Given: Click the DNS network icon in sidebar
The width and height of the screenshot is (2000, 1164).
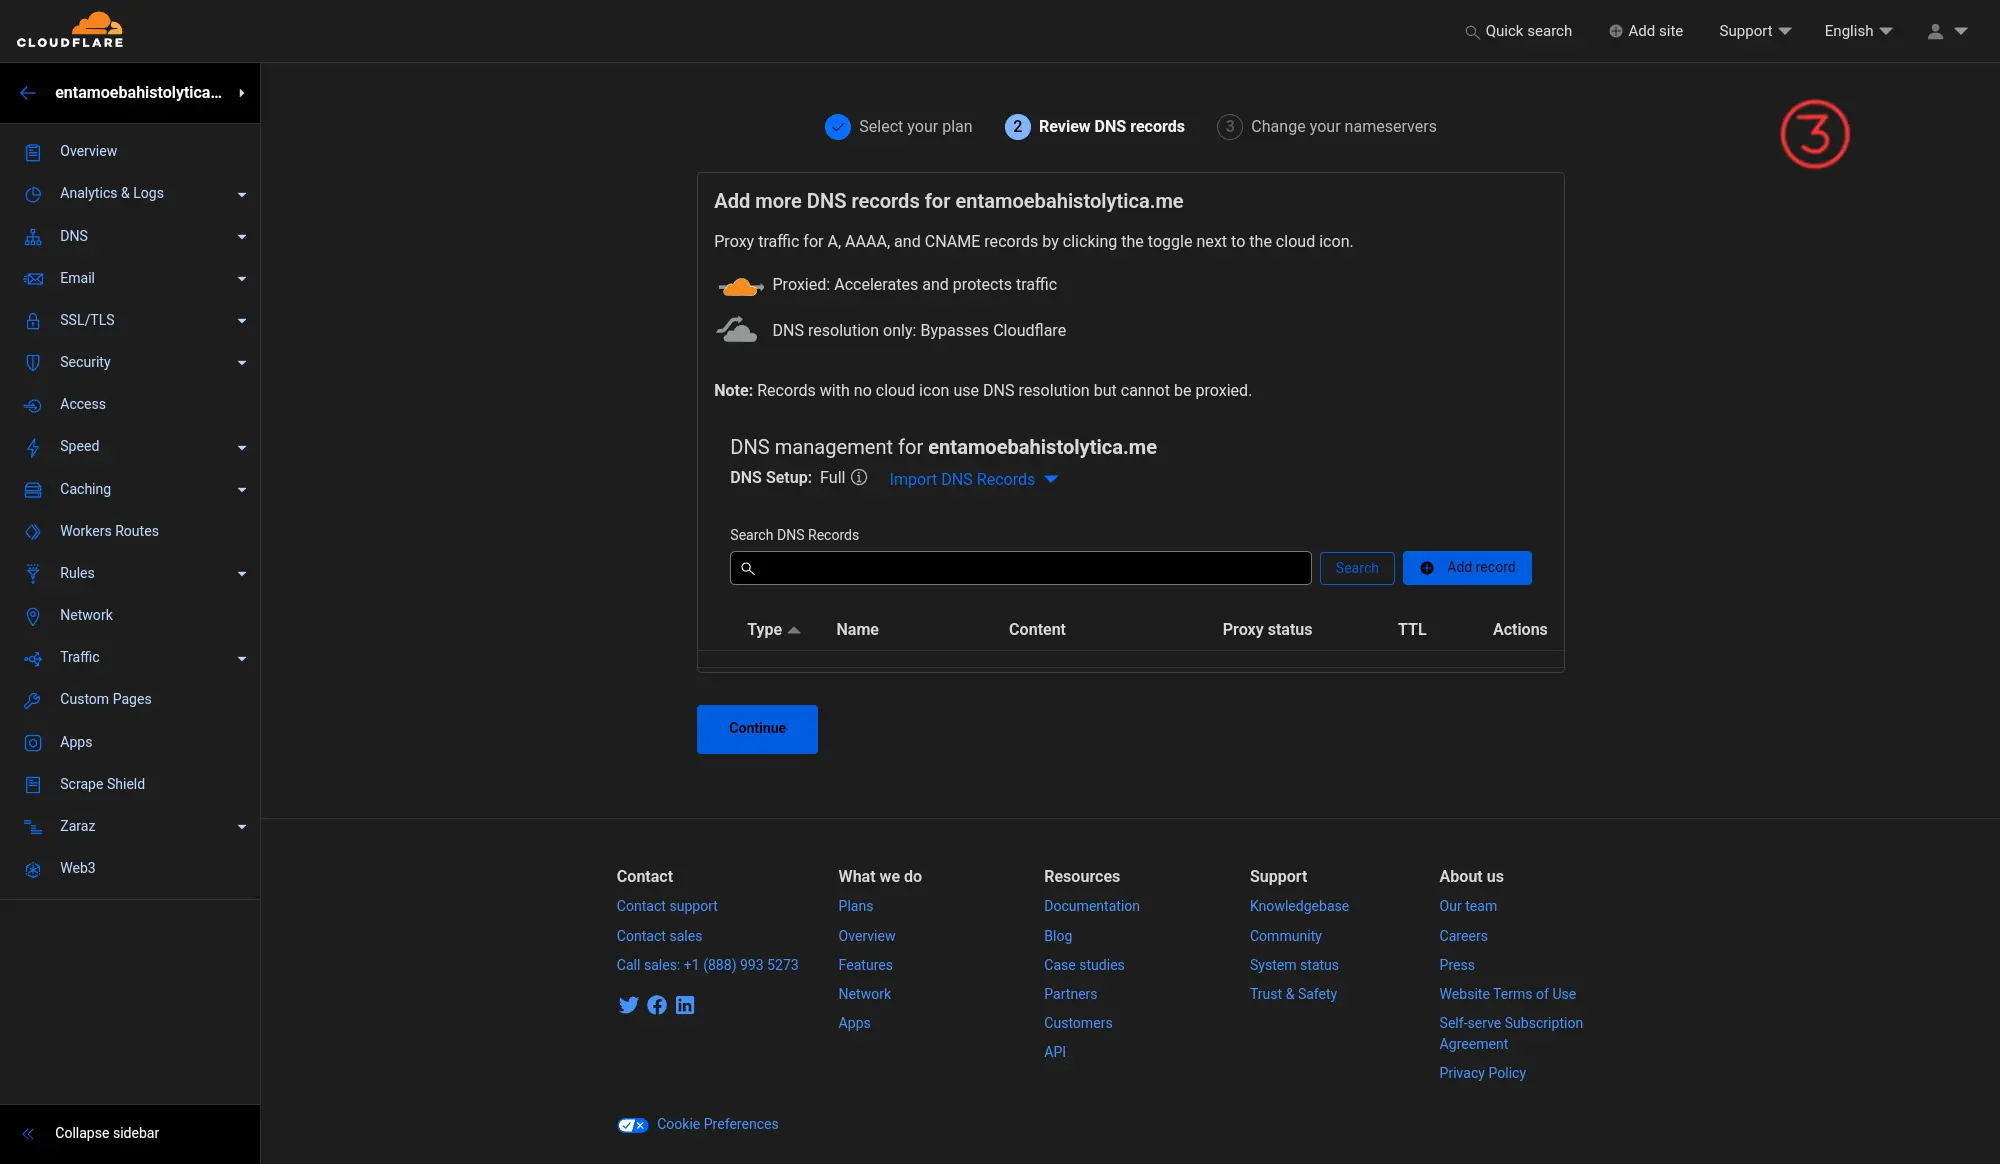Looking at the screenshot, I should [x=33, y=237].
